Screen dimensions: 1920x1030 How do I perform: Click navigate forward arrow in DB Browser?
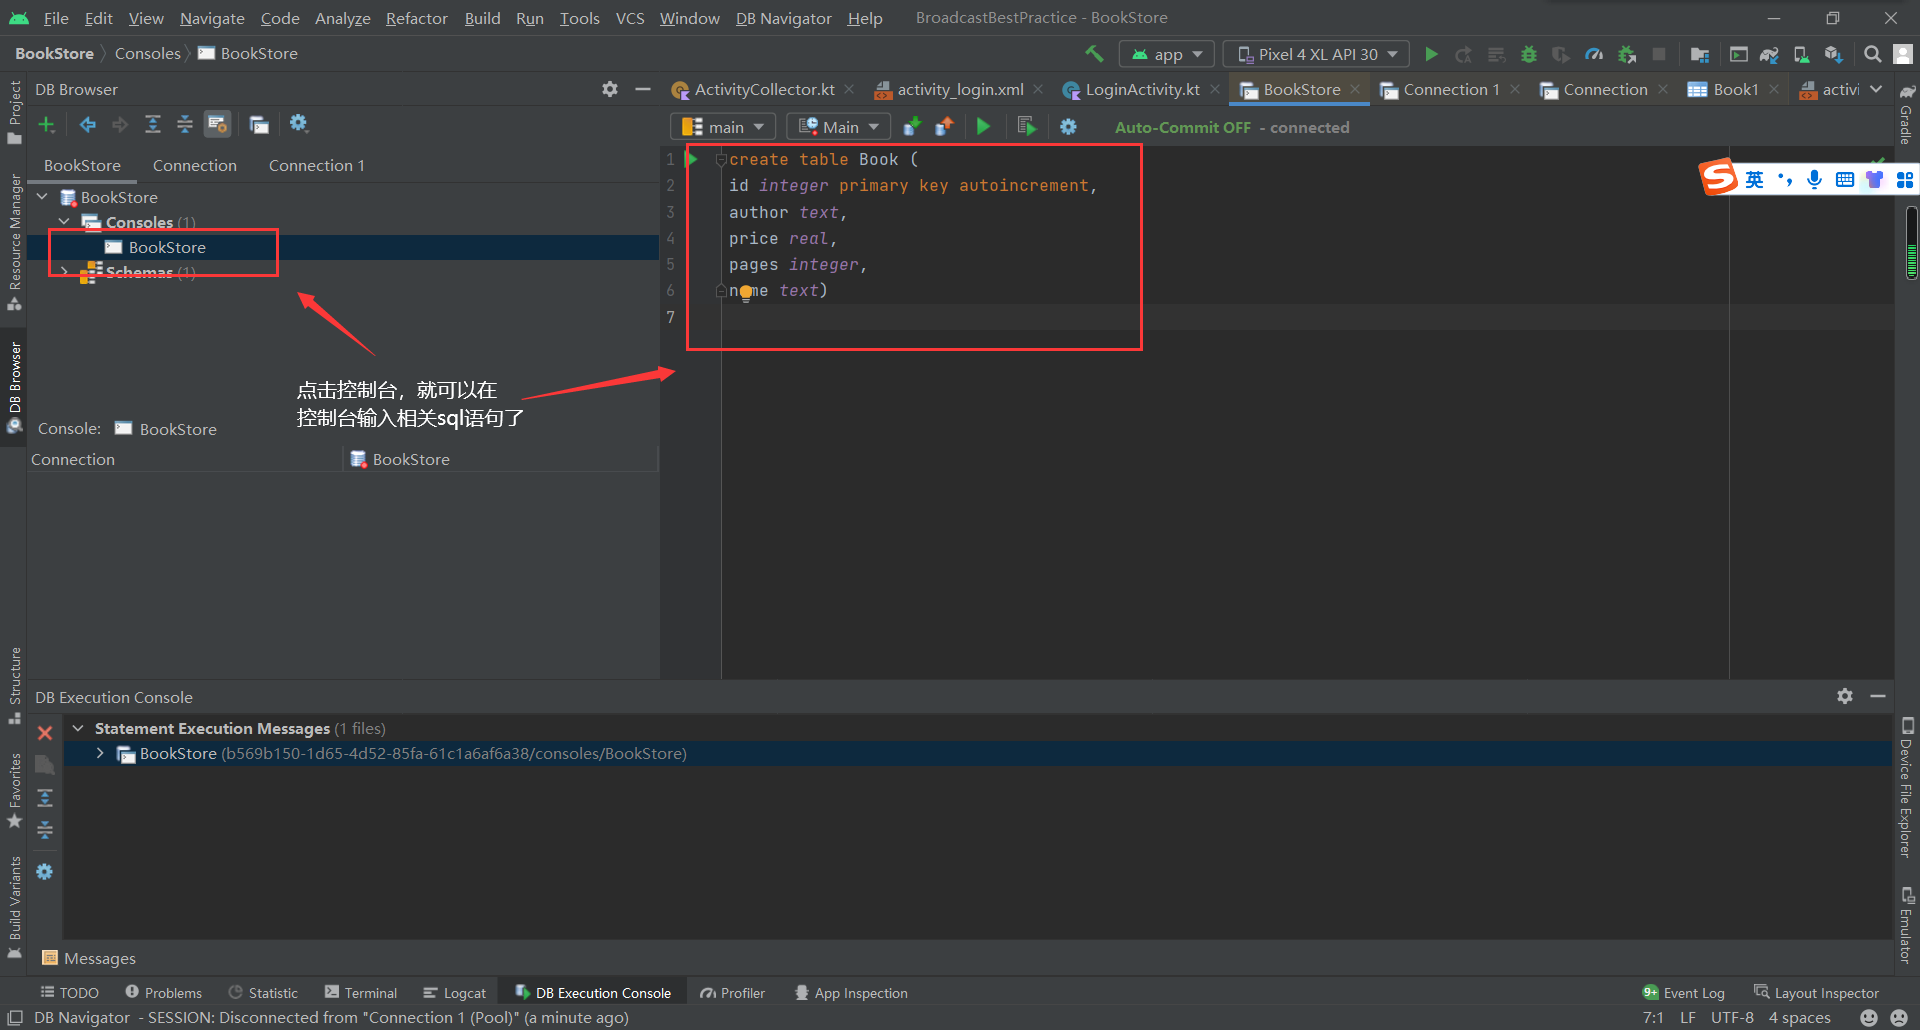pos(120,125)
